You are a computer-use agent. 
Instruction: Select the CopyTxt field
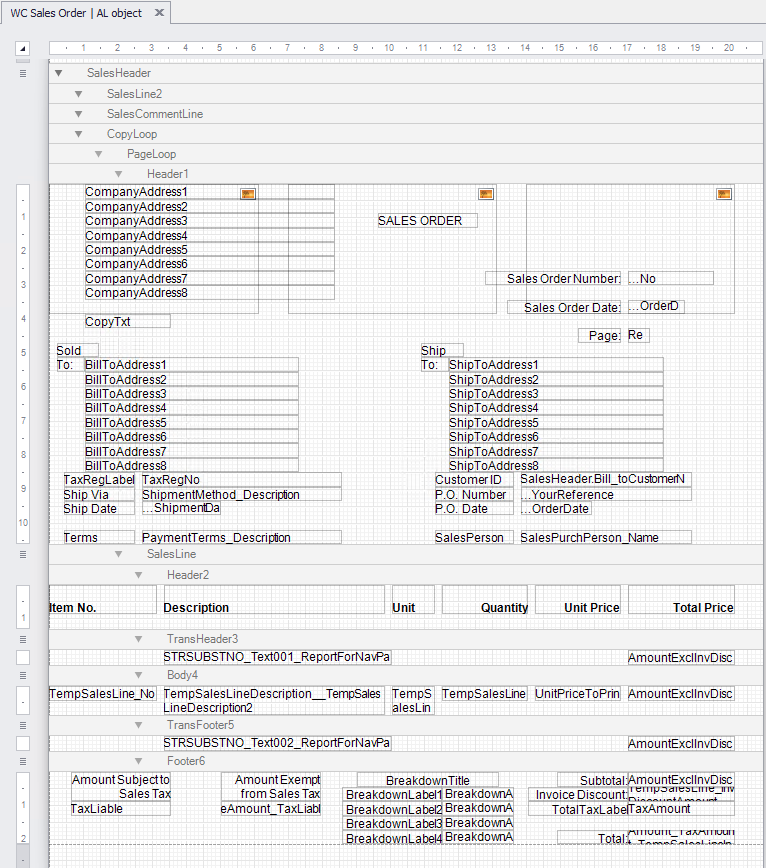click(127, 322)
